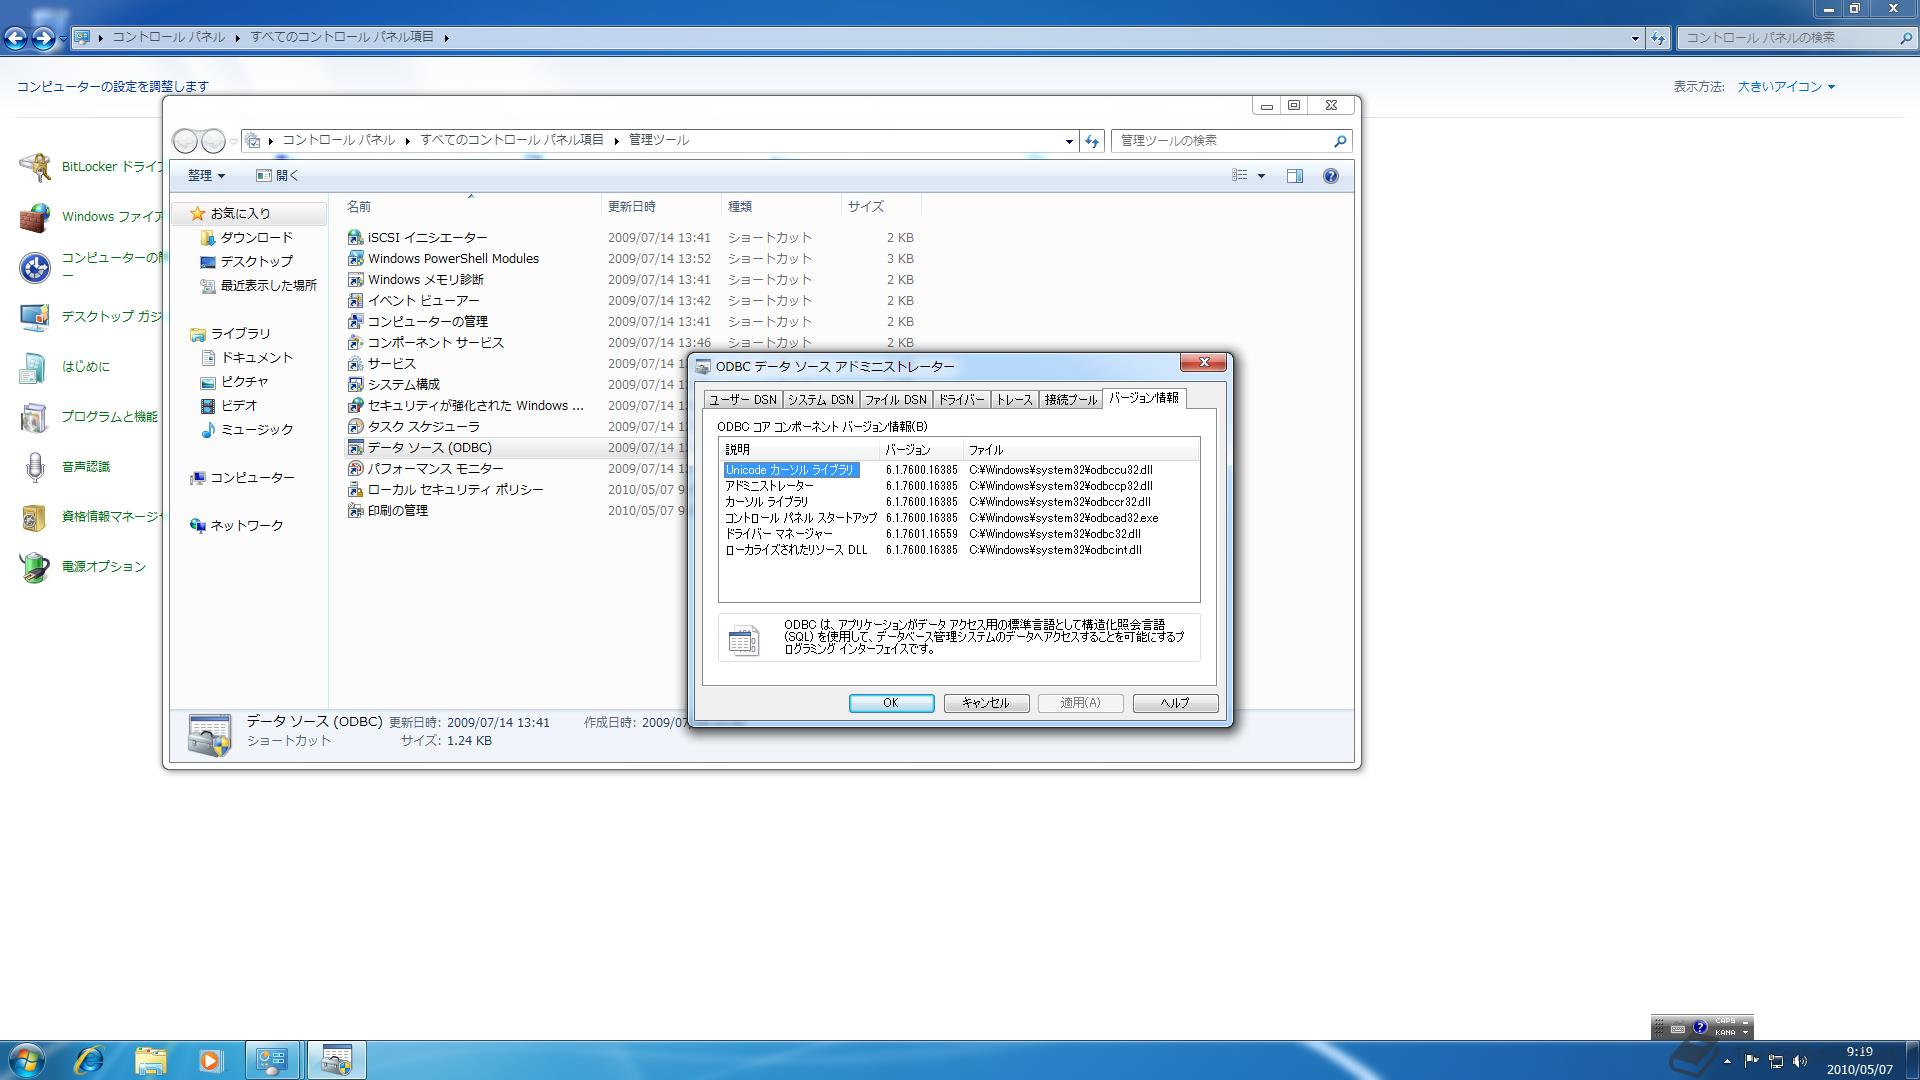Image resolution: width=1920 pixels, height=1080 pixels.
Task: Open Windows Explorer from the taskbar
Action: (x=150, y=1060)
